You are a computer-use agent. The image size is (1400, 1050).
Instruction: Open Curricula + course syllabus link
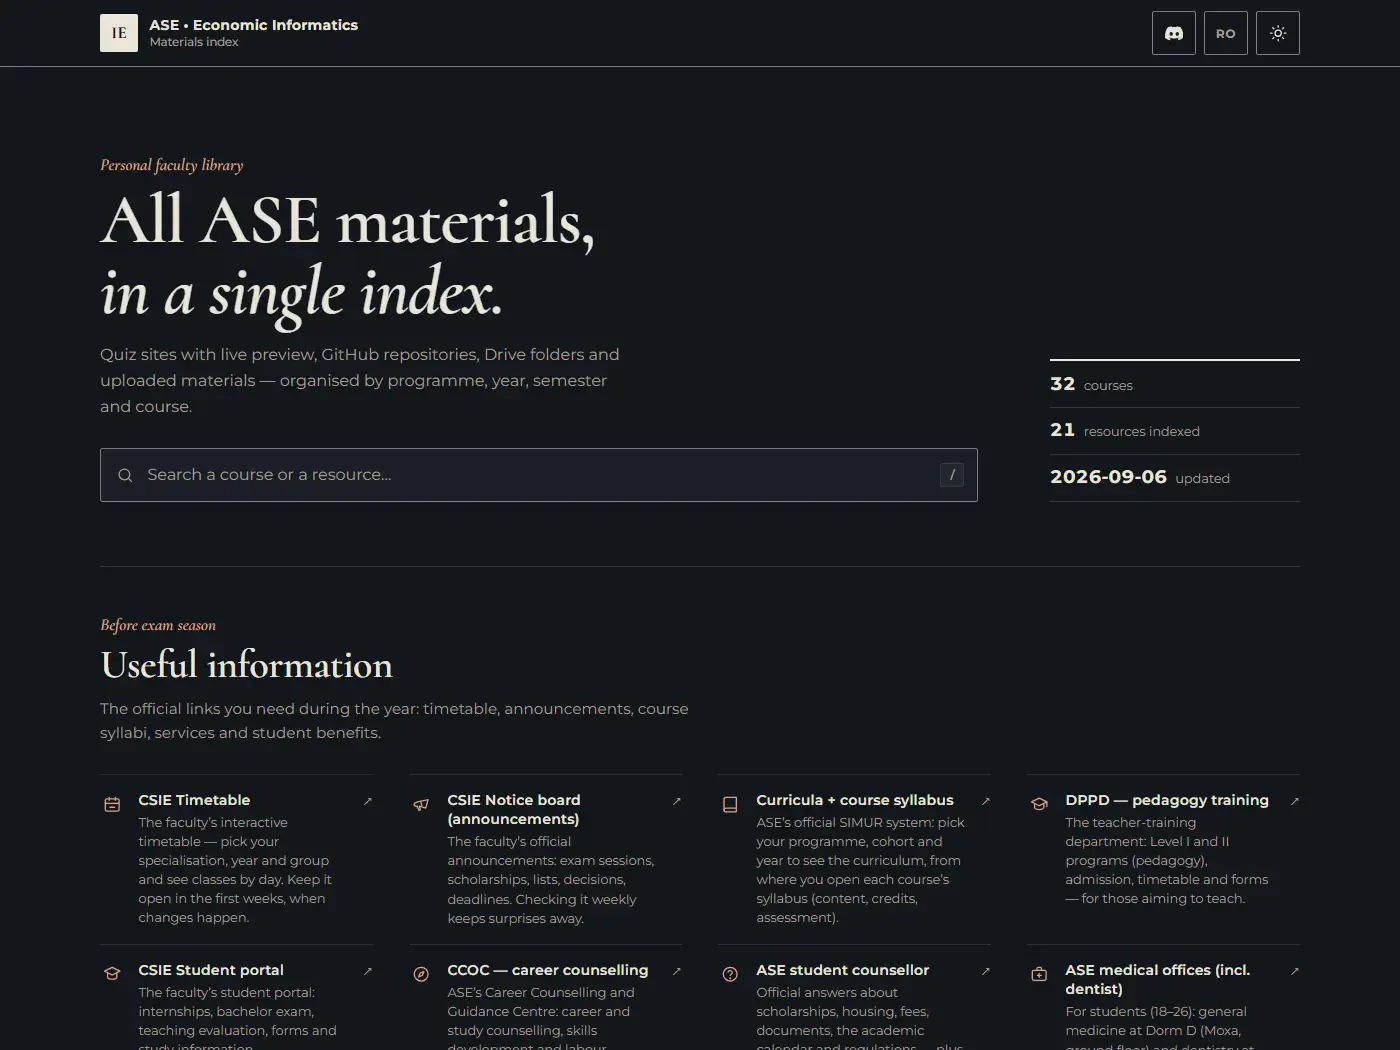(855, 800)
